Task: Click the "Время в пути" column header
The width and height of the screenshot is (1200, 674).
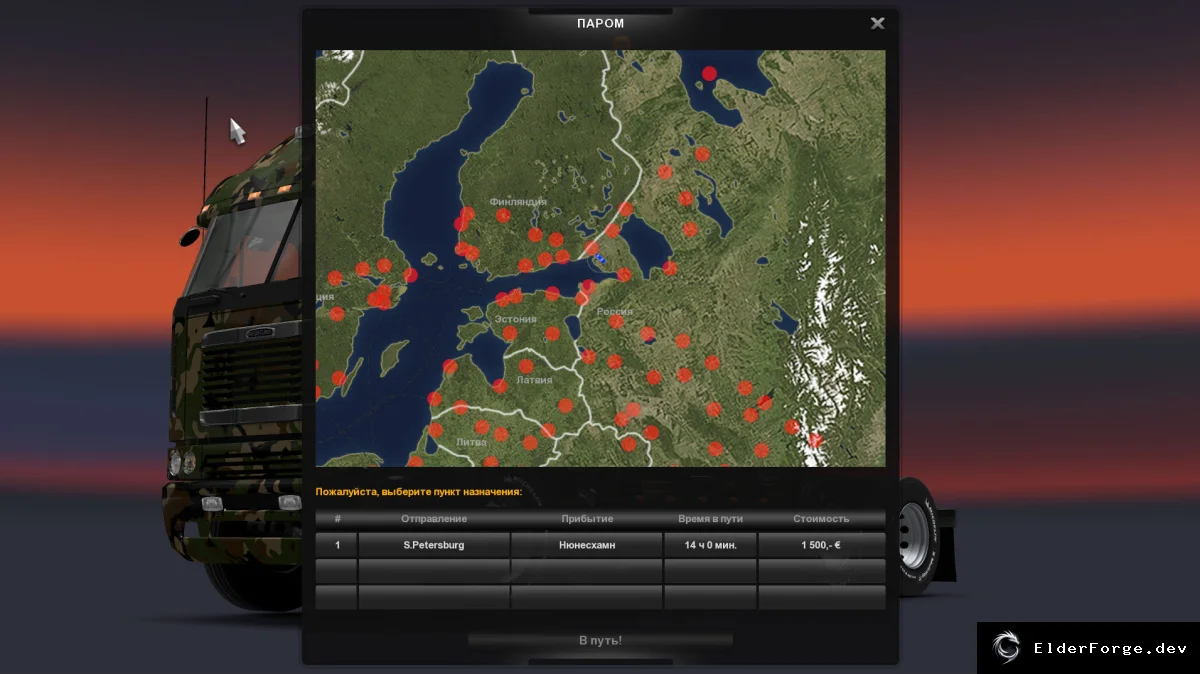Action: (710, 519)
